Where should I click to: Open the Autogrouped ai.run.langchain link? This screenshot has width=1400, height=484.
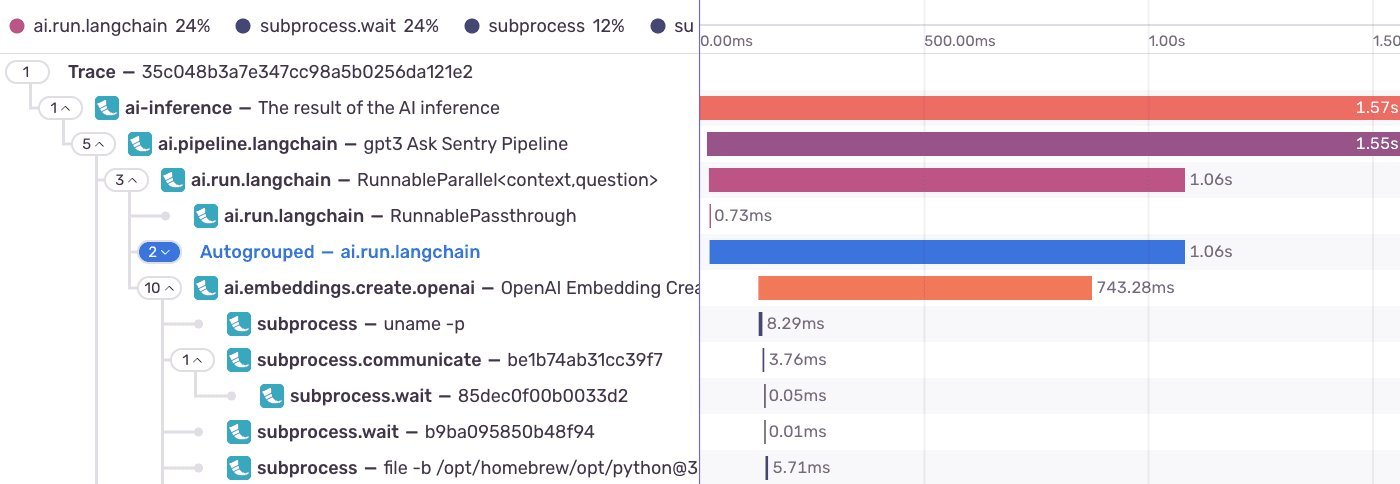pyautogui.click(x=340, y=252)
